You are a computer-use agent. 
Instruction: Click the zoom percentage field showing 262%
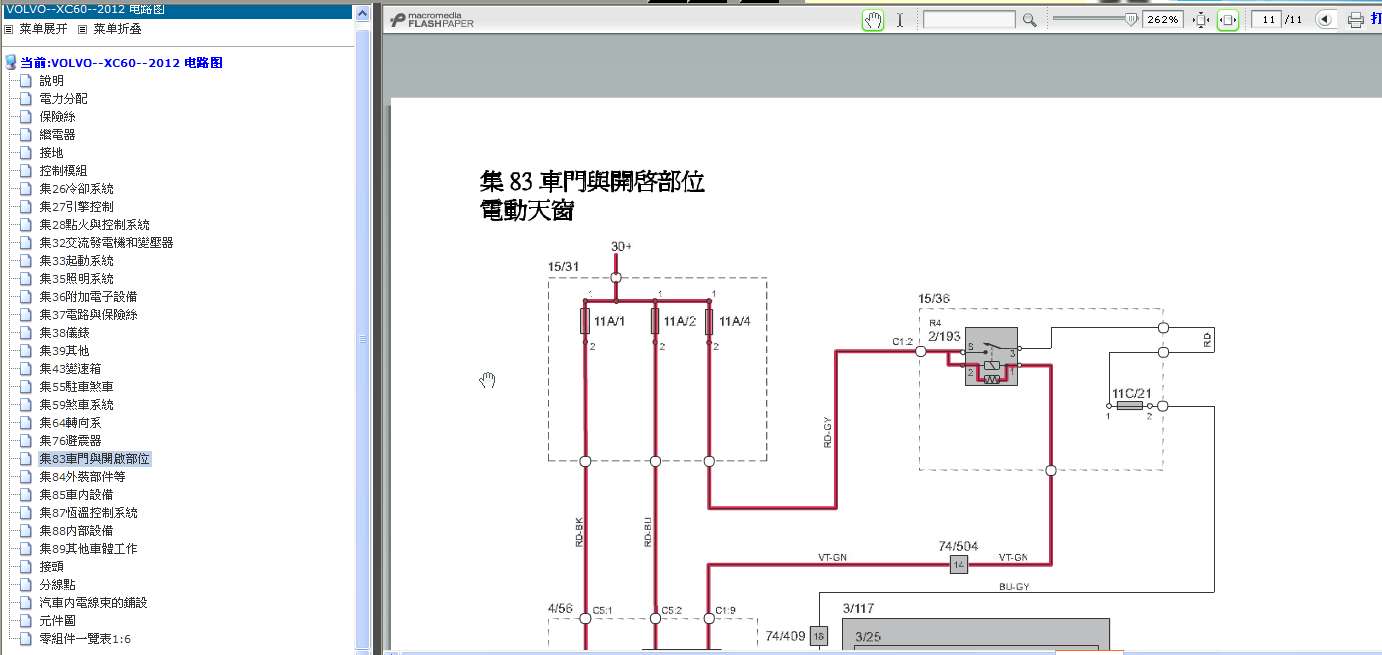click(1166, 20)
